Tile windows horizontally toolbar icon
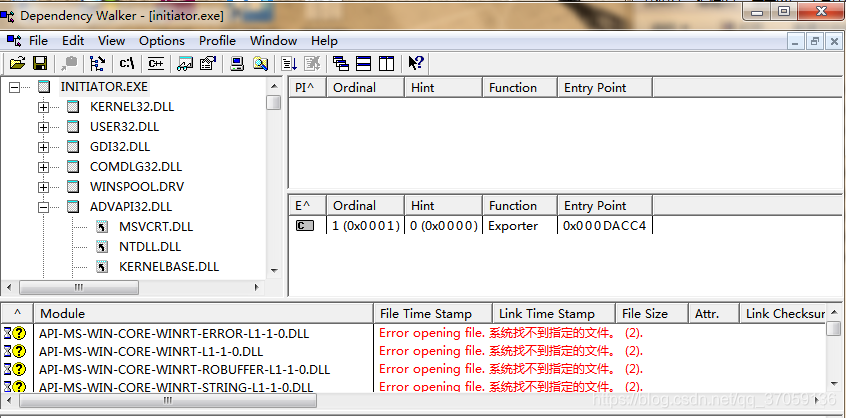The height and width of the screenshot is (418, 846). [364, 63]
